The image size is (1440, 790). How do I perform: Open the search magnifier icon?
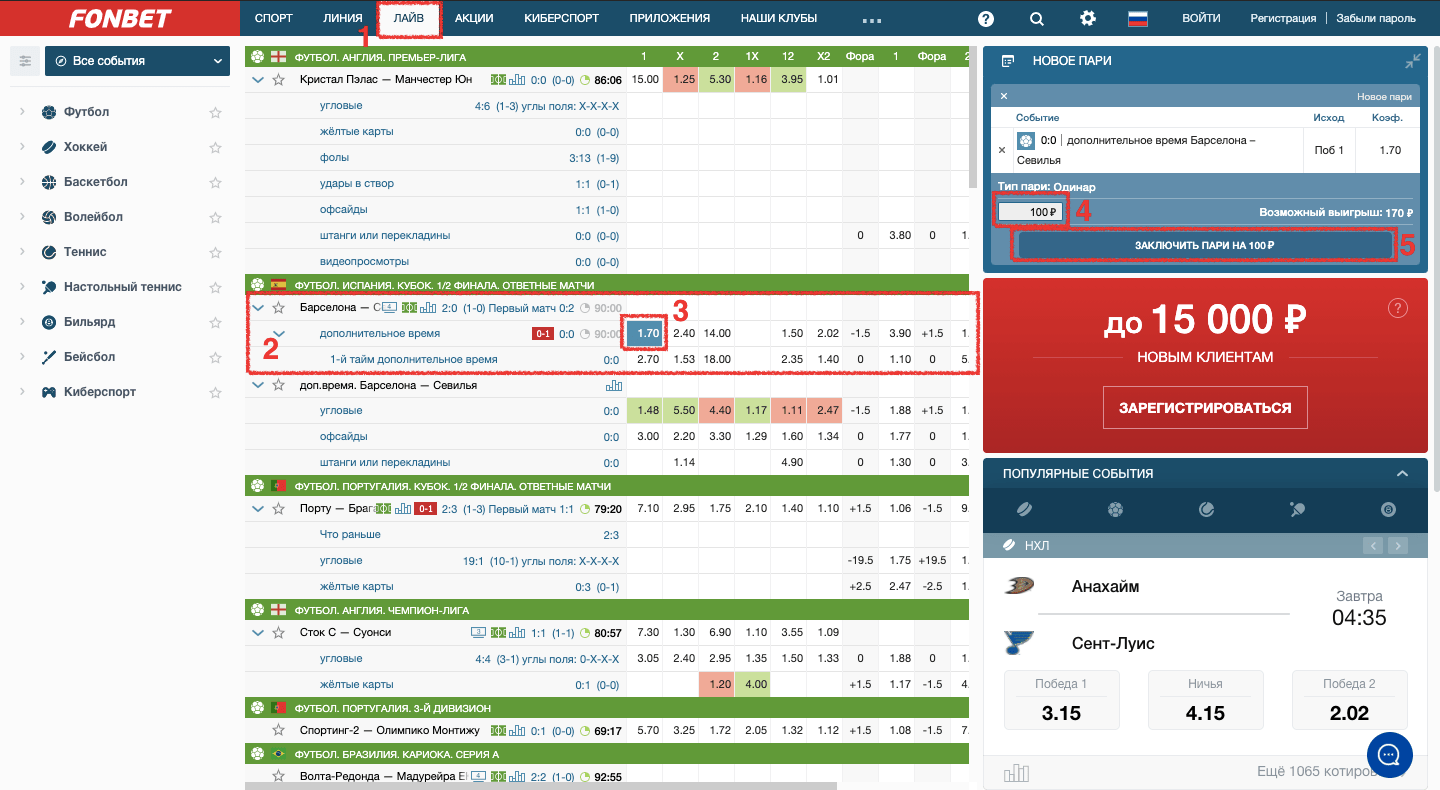(1037, 18)
